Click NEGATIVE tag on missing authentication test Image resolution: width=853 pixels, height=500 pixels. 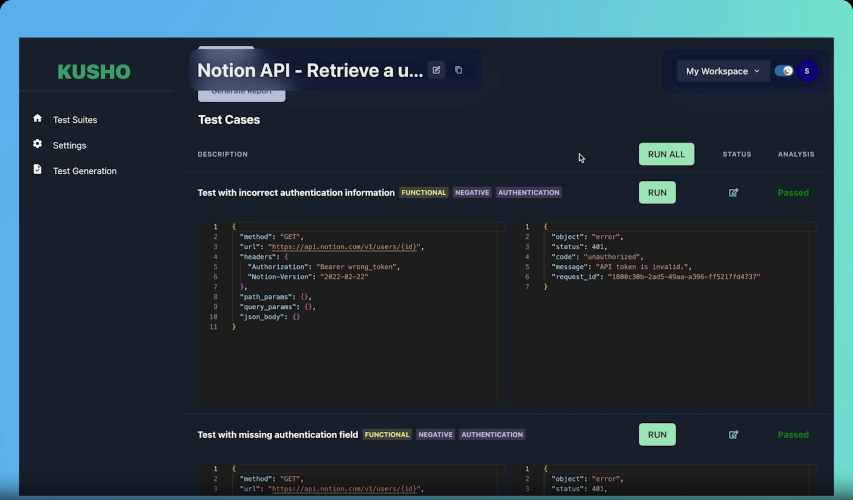click(435, 435)
